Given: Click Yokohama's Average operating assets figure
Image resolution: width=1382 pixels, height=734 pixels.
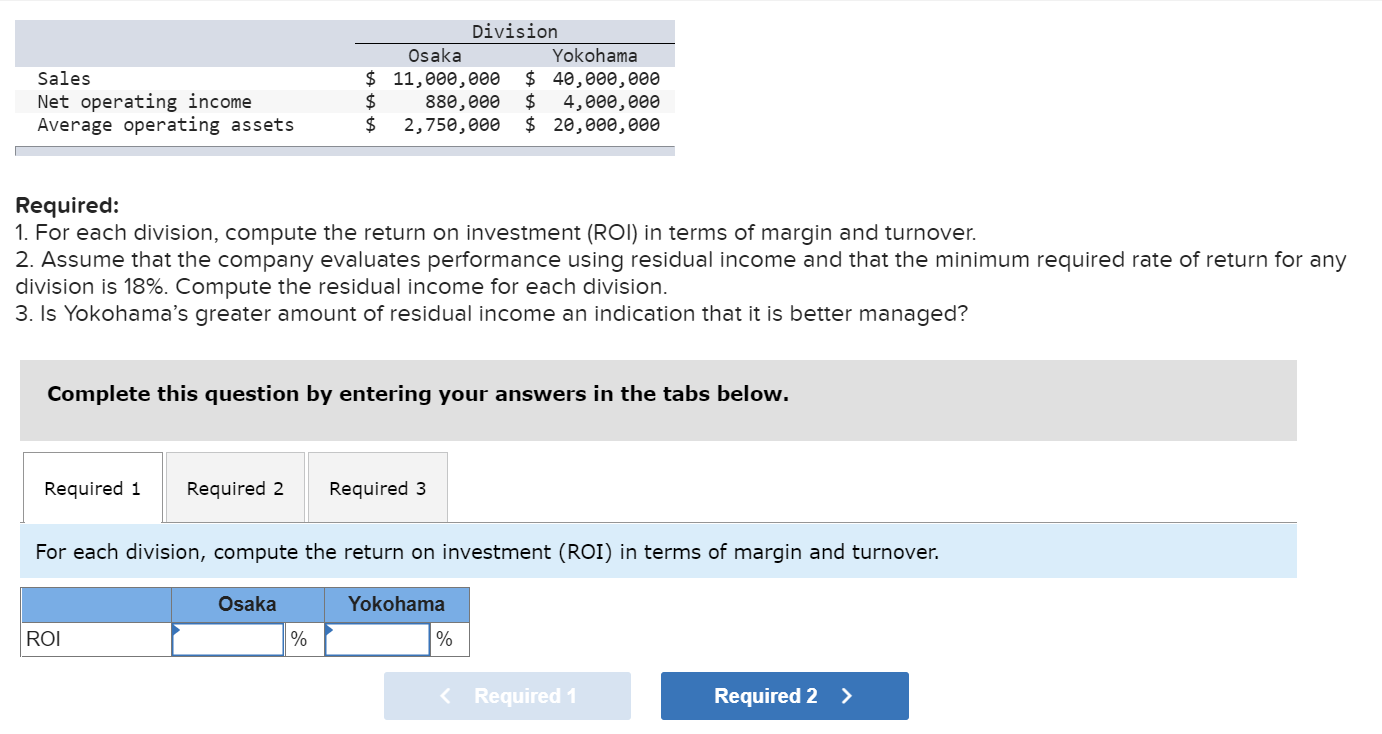Looking at the screenshot, I should (604, 124).
